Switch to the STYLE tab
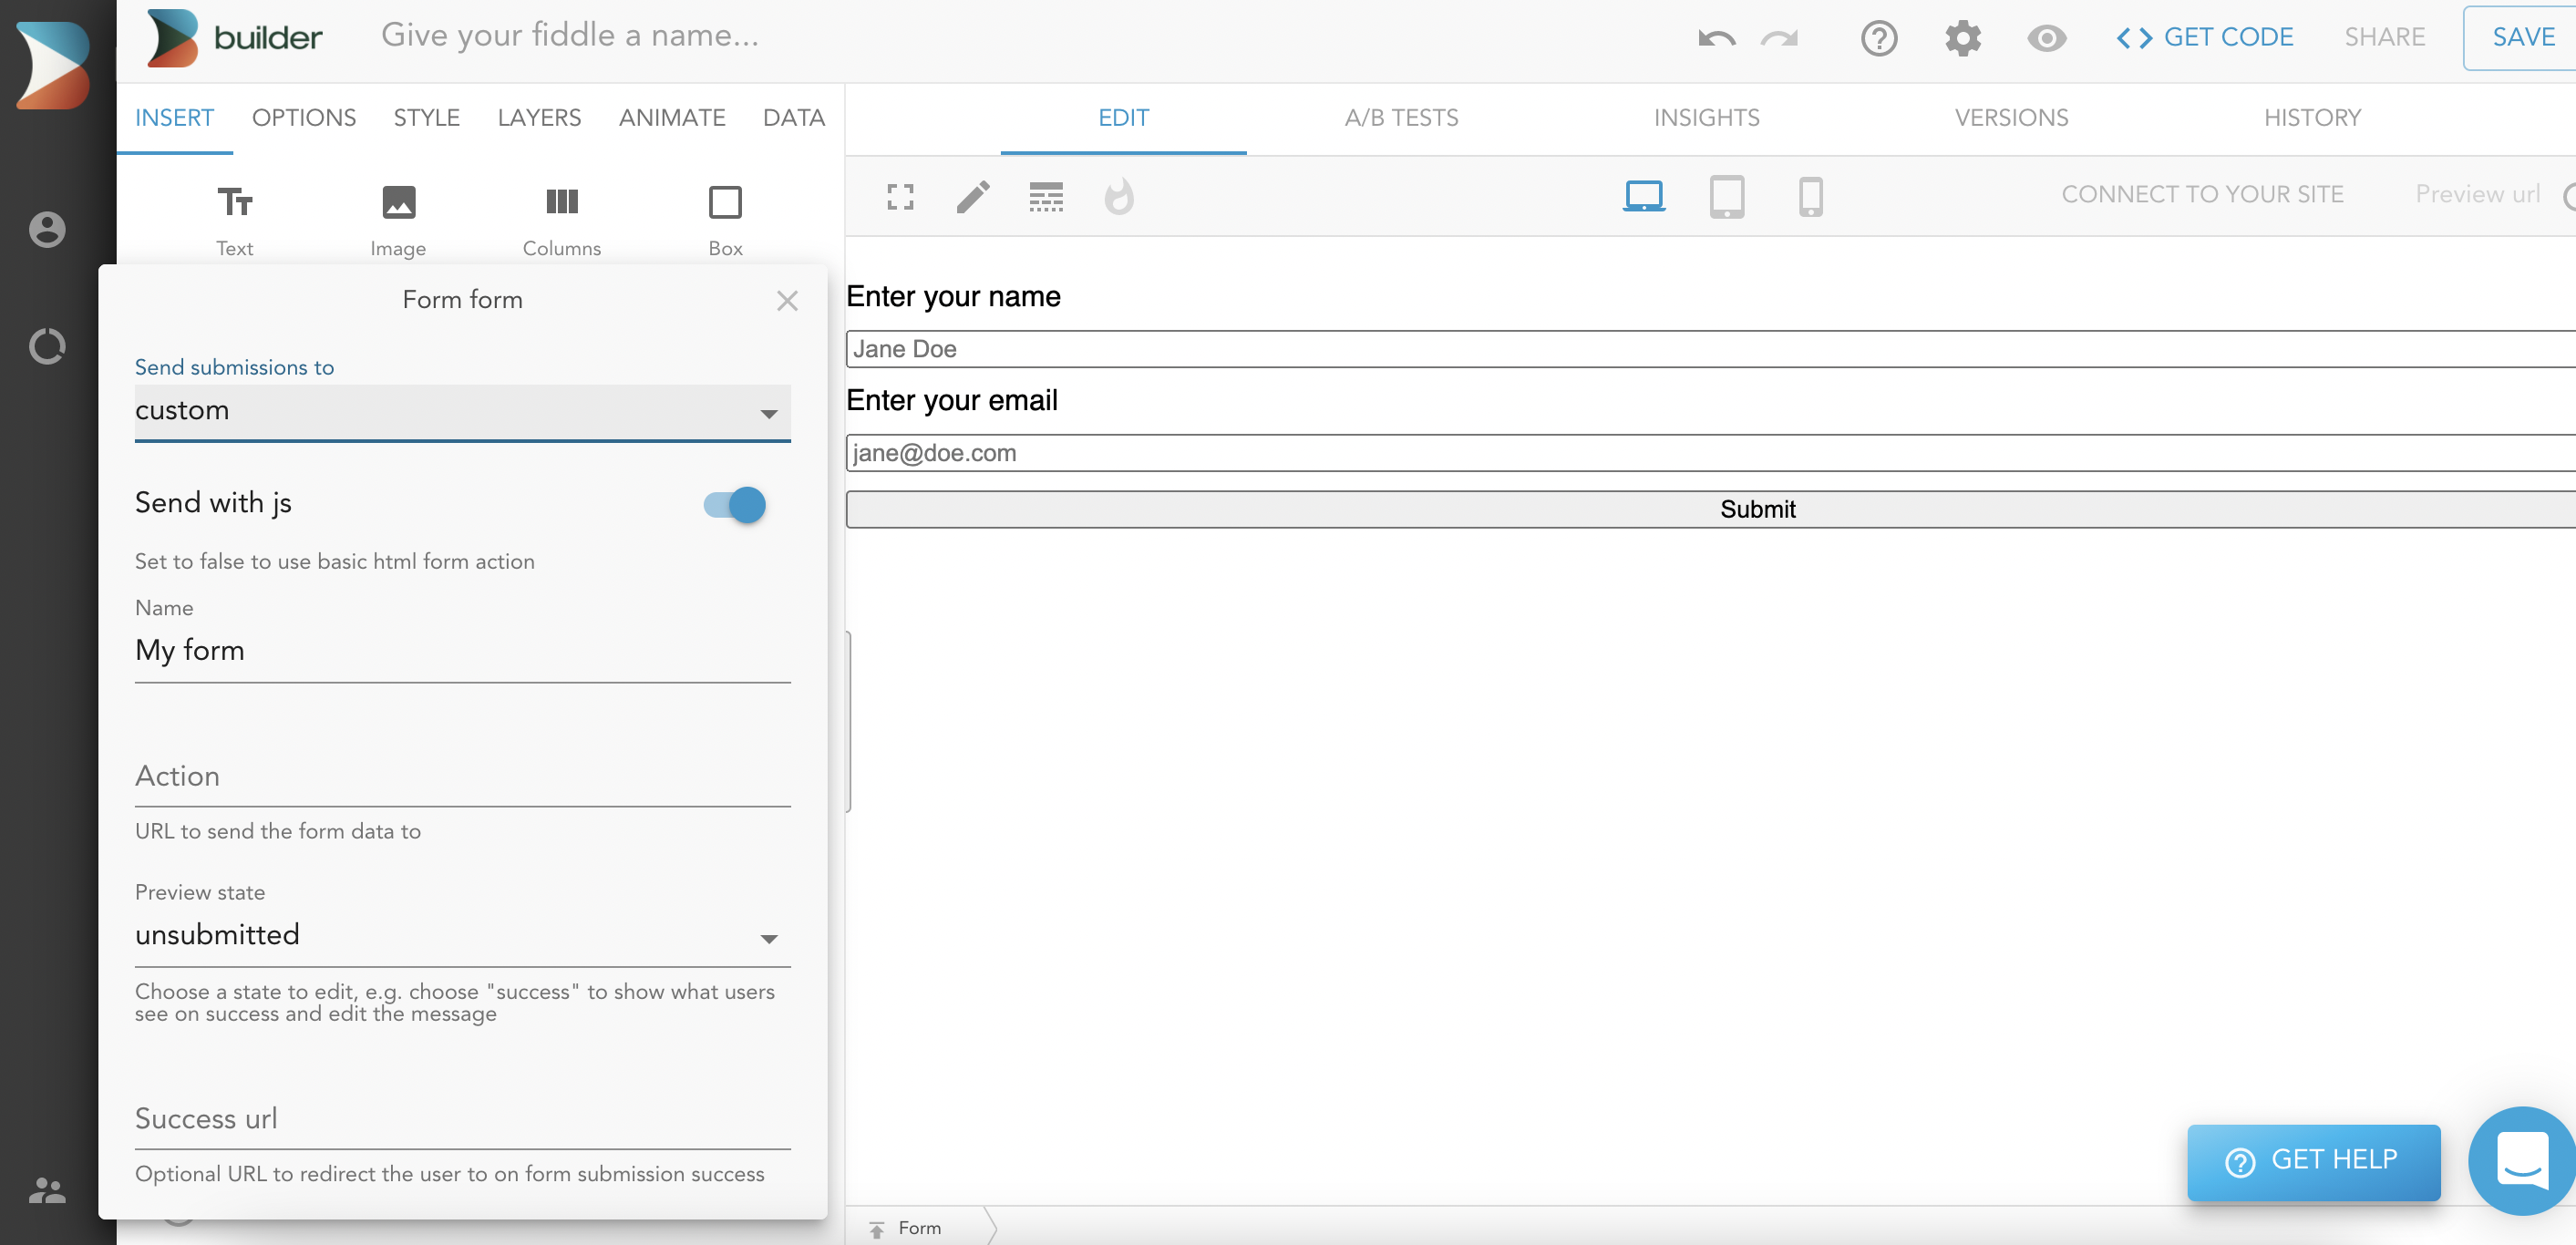Image resolution: width=2576 pixels, height=1245 pixels. 426,118
